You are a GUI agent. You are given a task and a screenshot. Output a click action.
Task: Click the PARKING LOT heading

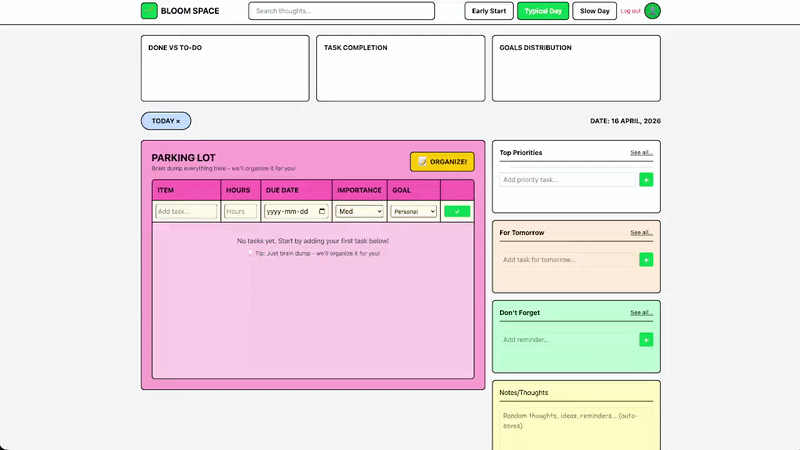point(184,158)
